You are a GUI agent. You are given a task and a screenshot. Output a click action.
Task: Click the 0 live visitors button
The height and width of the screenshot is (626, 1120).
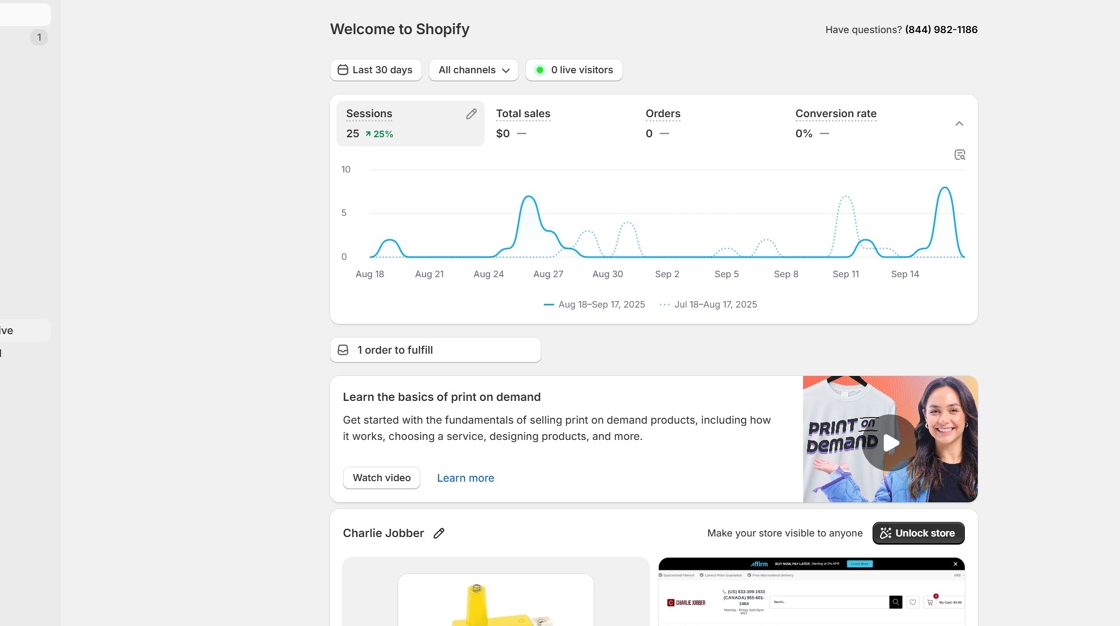tap(574, 70)
